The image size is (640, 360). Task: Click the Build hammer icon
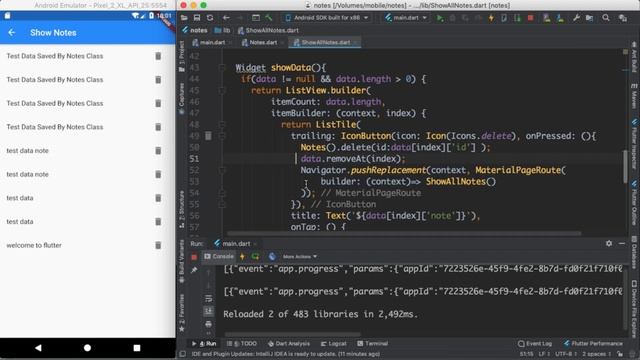pos(269,18)
